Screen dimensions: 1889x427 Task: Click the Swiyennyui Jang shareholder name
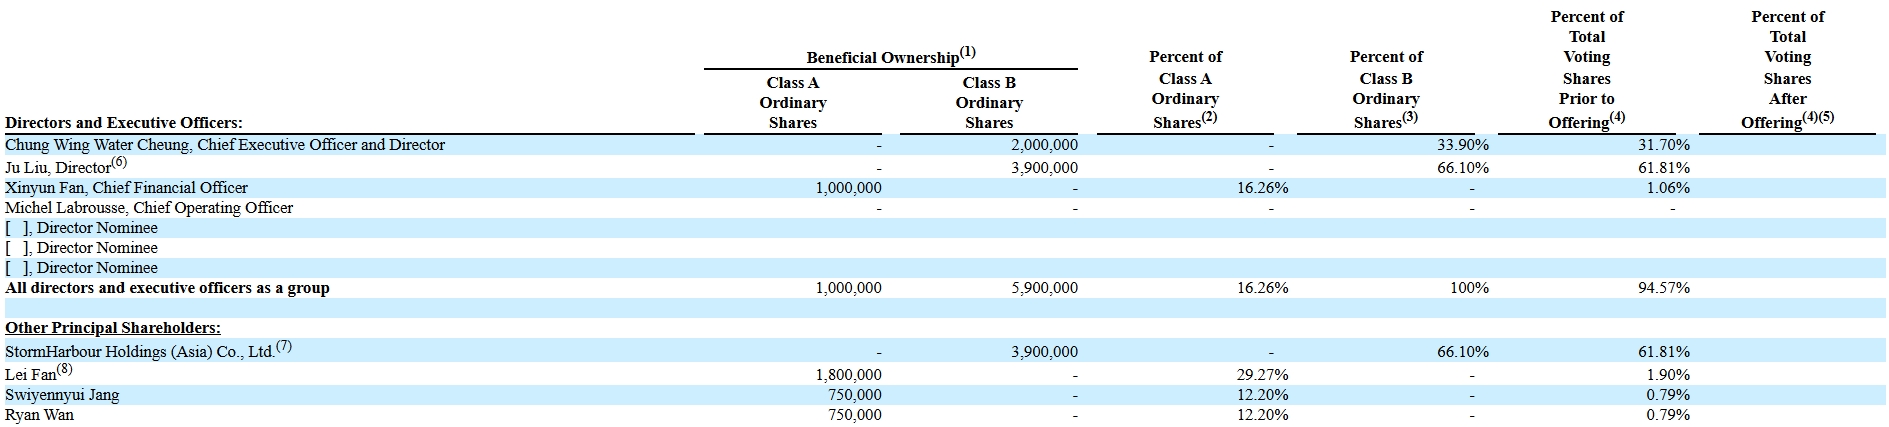point(62,395)
